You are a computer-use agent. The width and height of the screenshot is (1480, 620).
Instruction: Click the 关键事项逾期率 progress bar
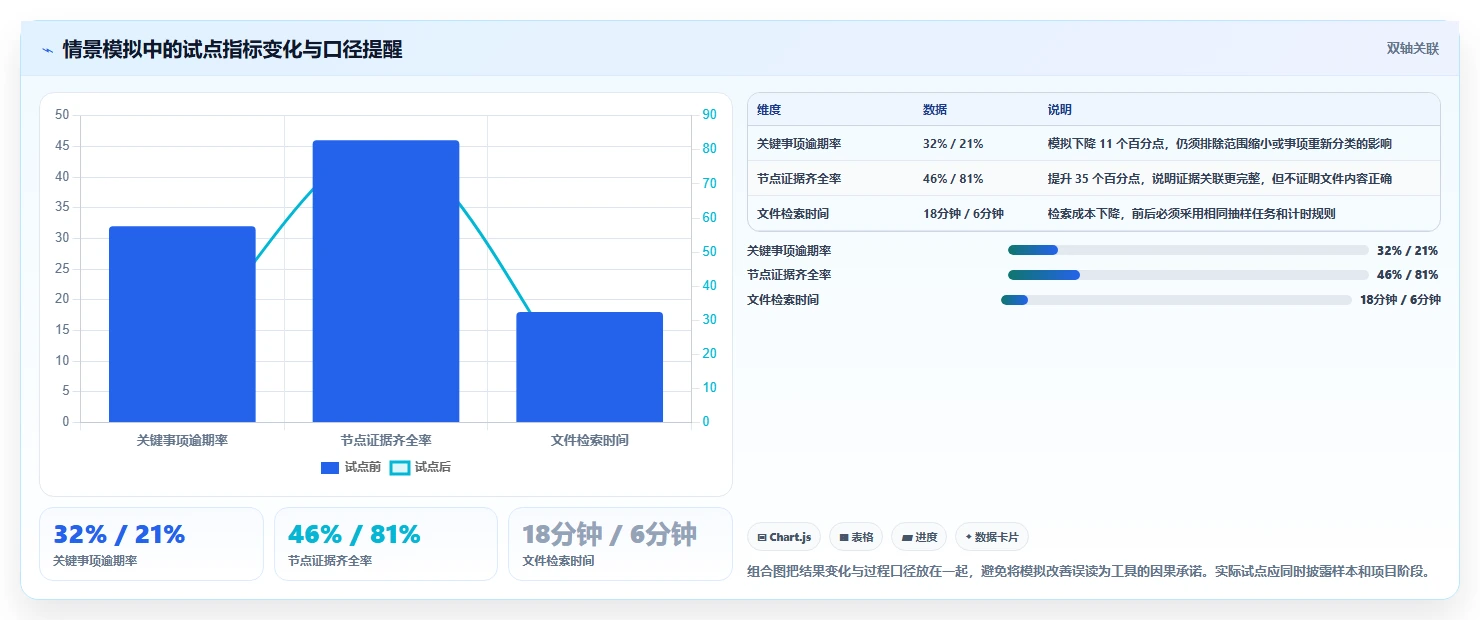click(1188, 250)
